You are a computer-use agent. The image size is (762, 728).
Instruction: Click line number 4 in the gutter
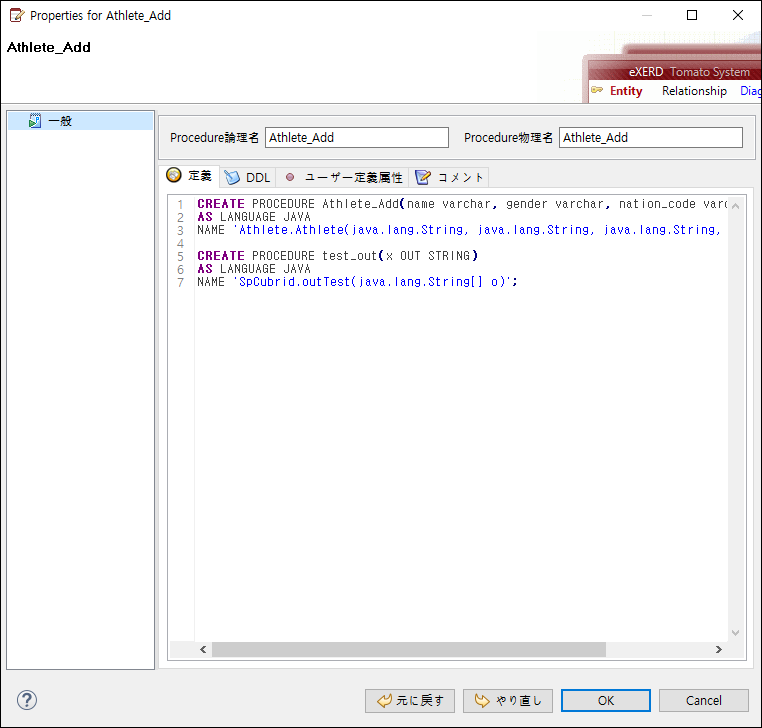180,243
